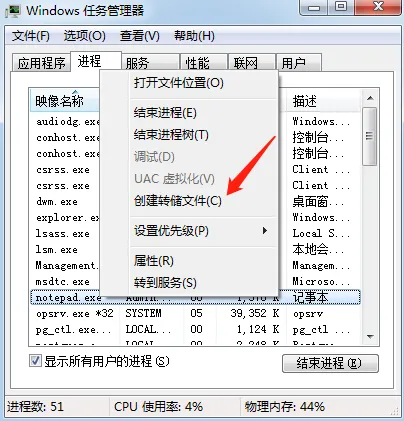Click the scrollbar down arrow
The height and width of the screenshot is (421, 404).
click(x=370, y=337)
